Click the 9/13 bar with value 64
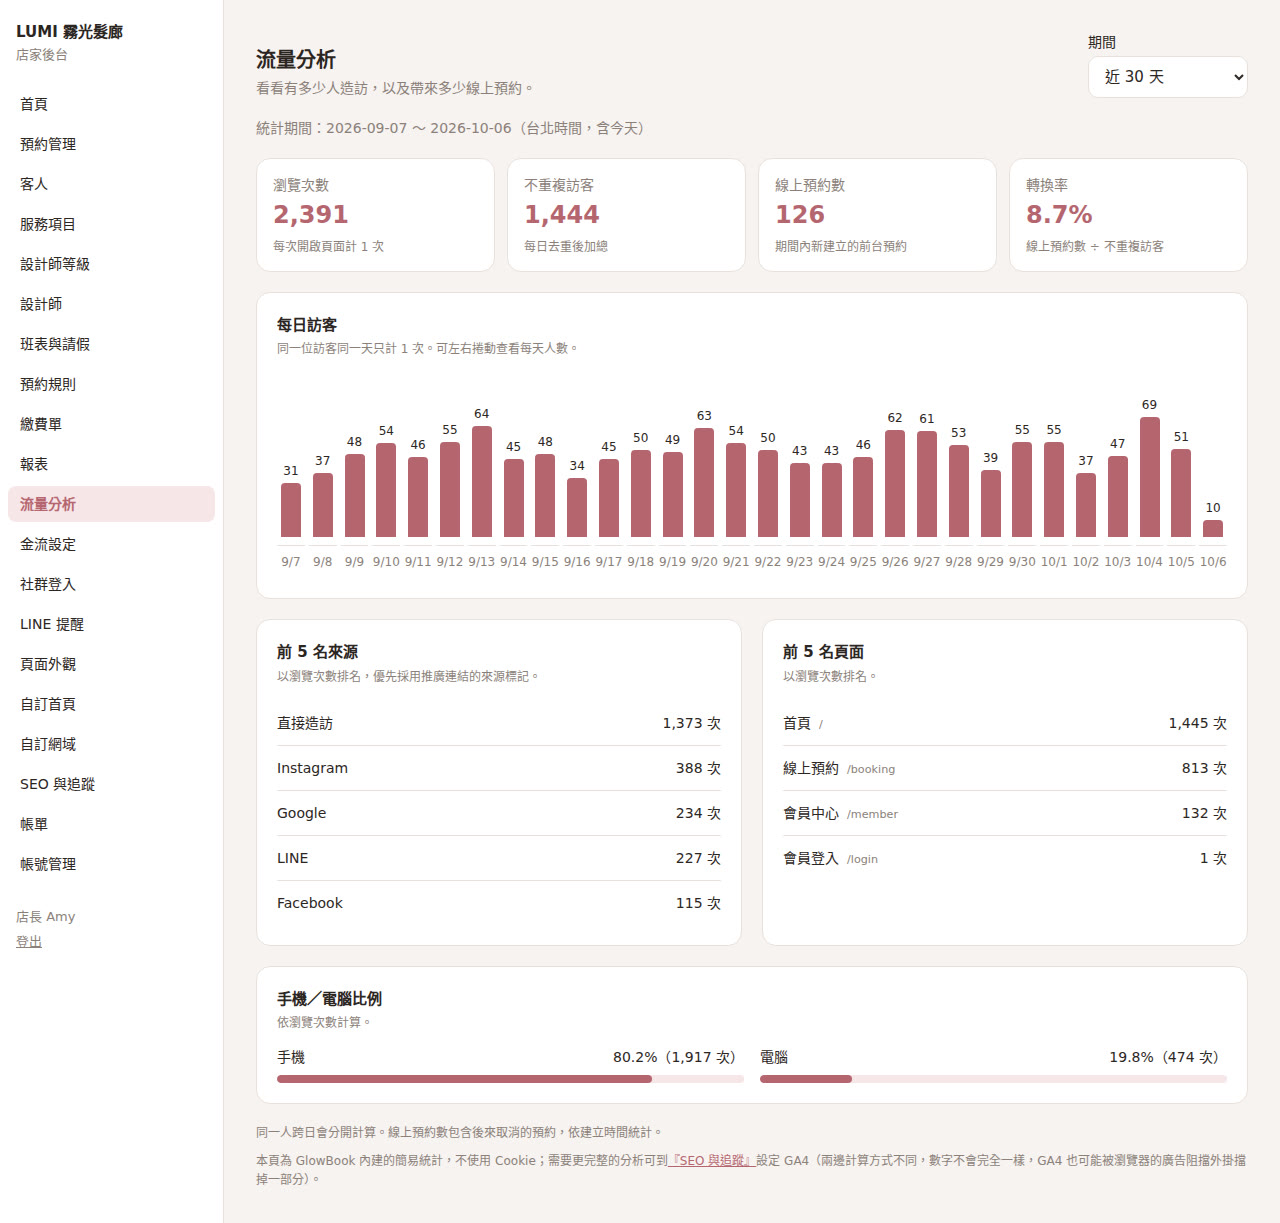The width and height of the screenshot is (1280, 1223). coord(482,482)
